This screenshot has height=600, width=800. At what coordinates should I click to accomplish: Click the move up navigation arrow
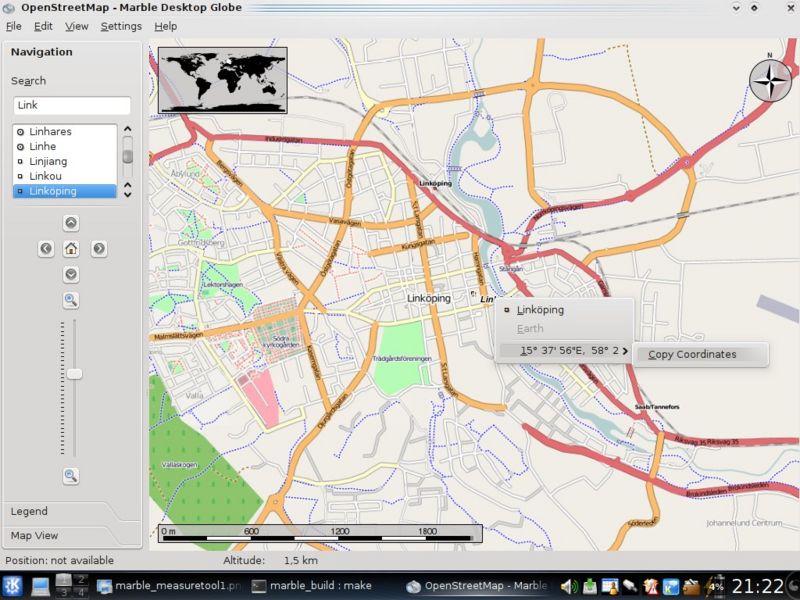point(71,222)
